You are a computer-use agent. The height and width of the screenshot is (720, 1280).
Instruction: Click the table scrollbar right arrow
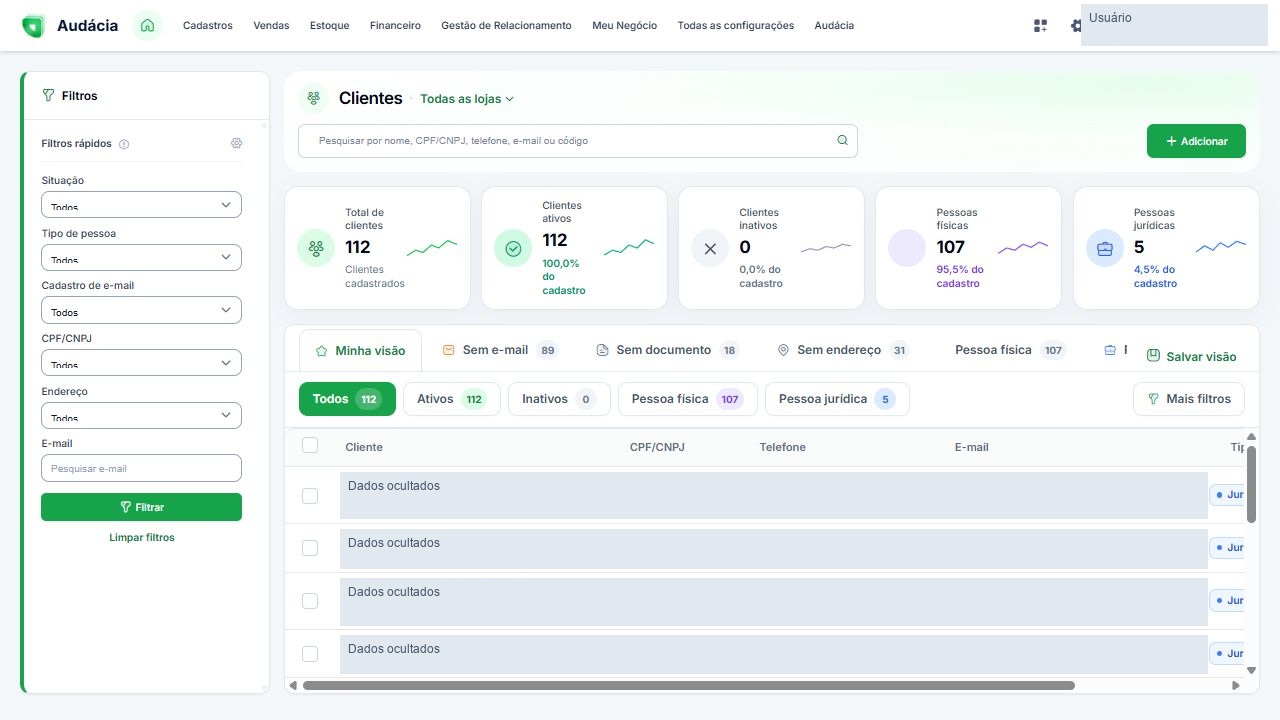(1236, 686)
